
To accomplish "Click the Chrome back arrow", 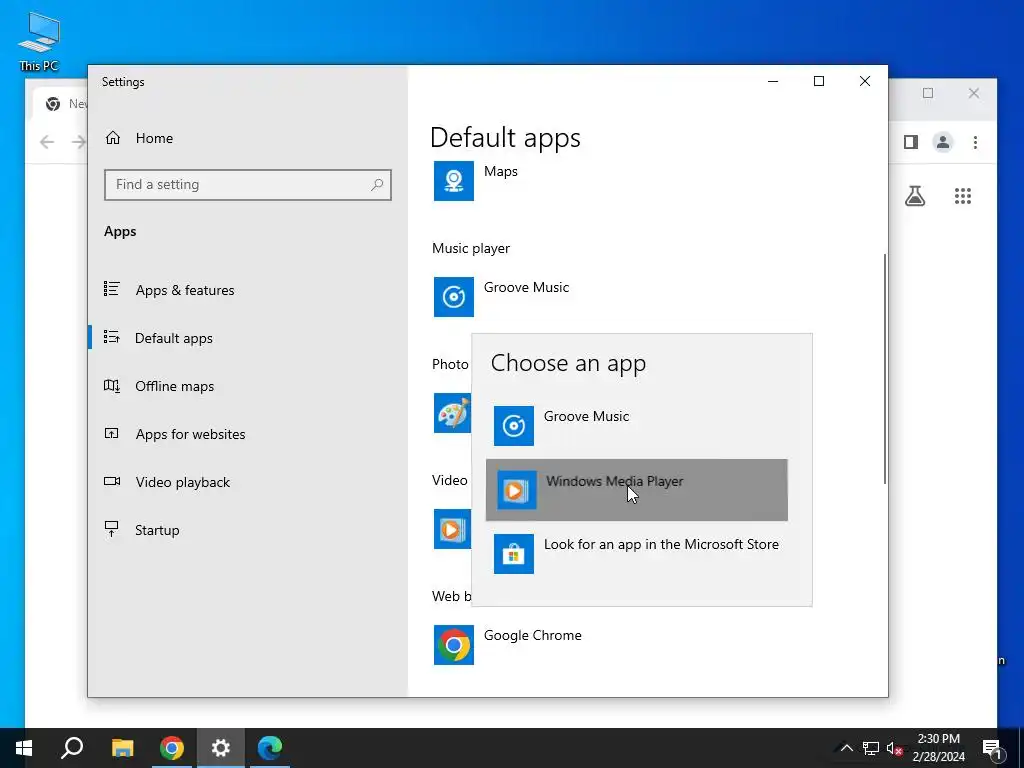I will coord(47,142).
